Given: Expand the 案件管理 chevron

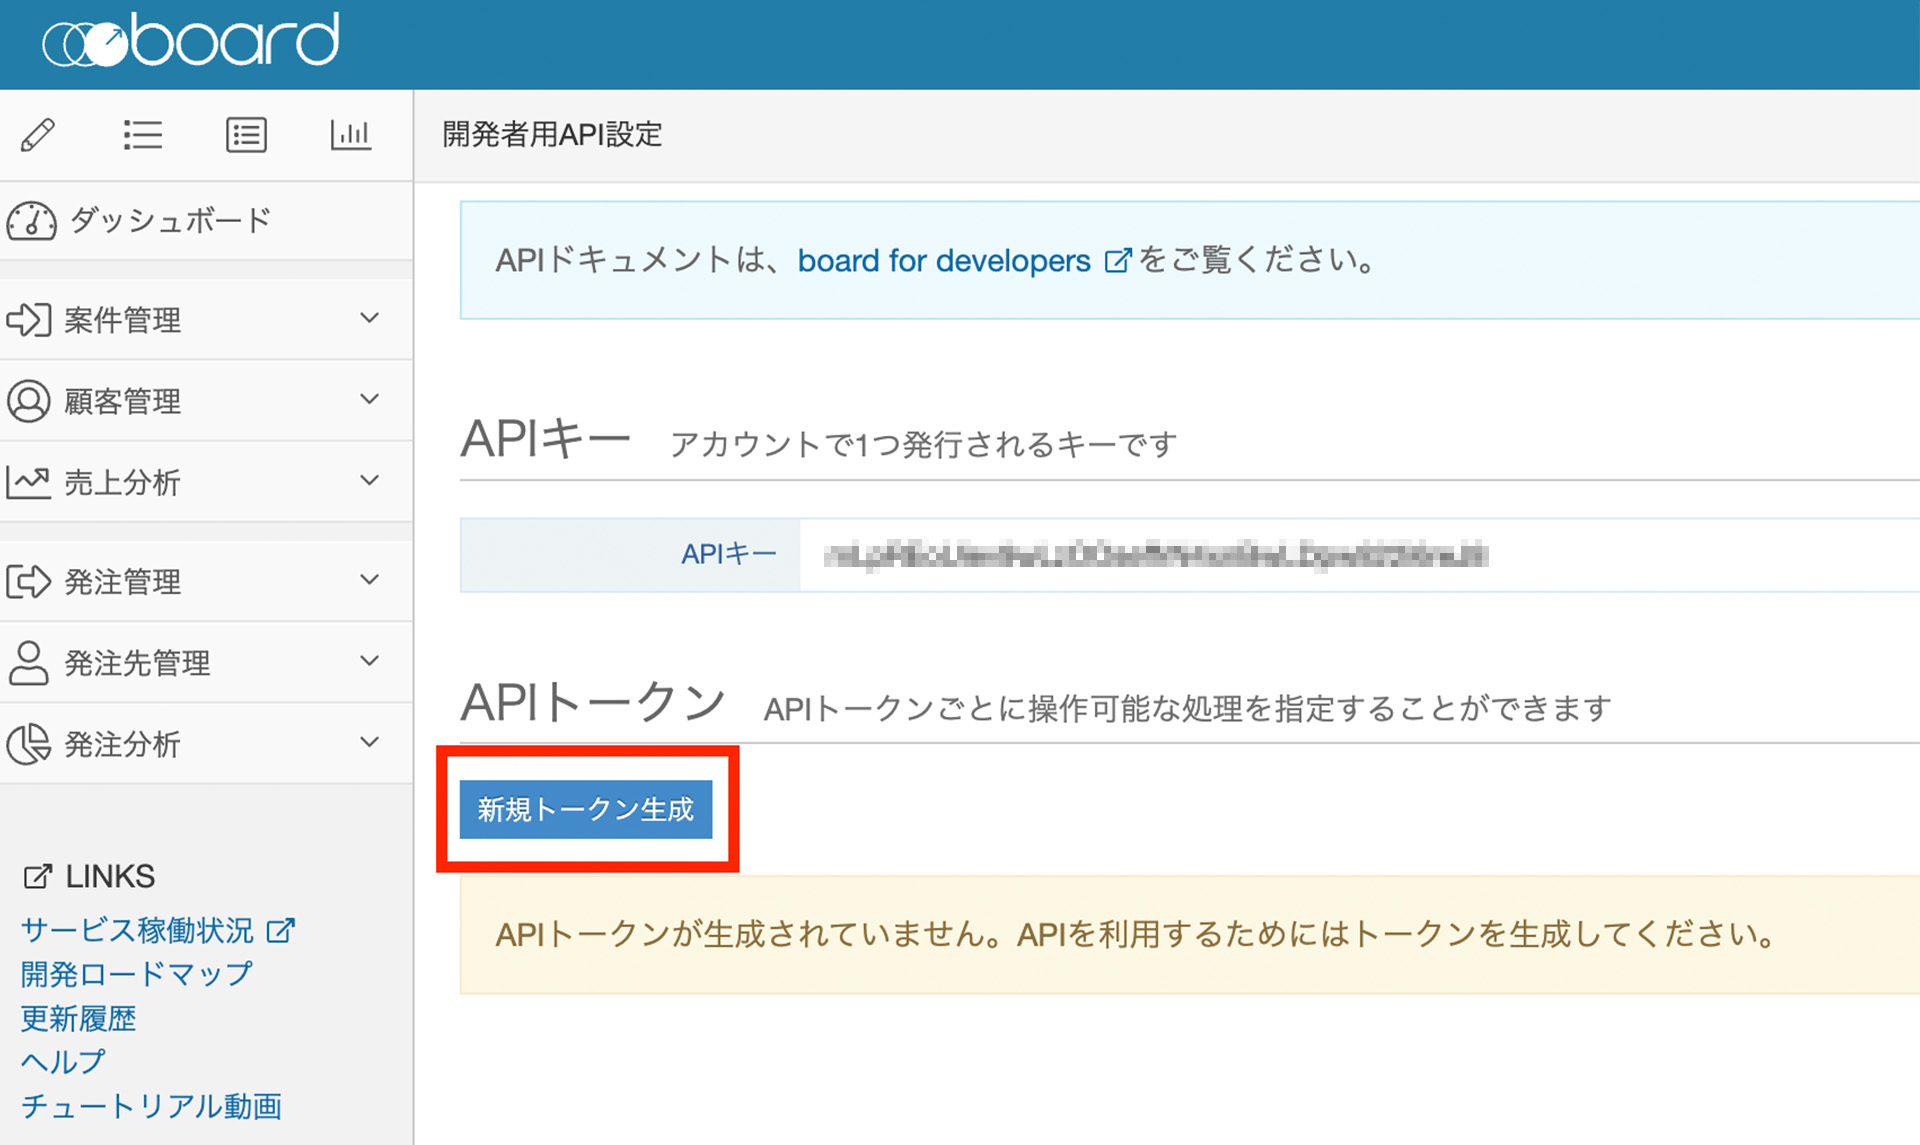Looking at the screenshot, I should [370, 319].
